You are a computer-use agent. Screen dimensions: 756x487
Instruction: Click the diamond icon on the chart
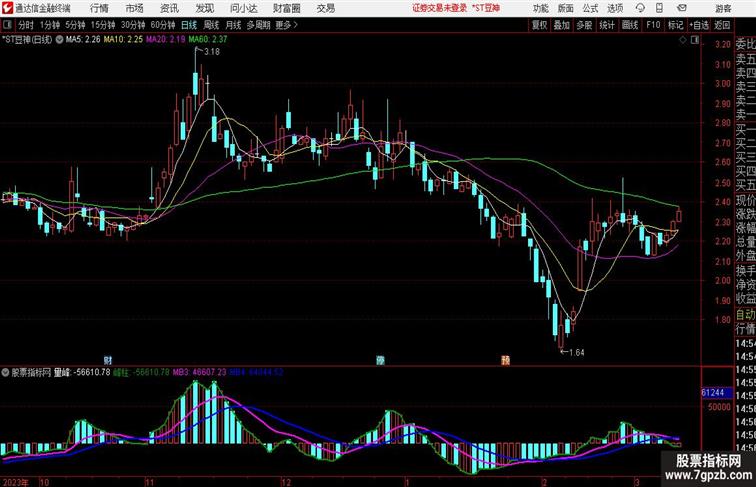[x=683, y=40]
